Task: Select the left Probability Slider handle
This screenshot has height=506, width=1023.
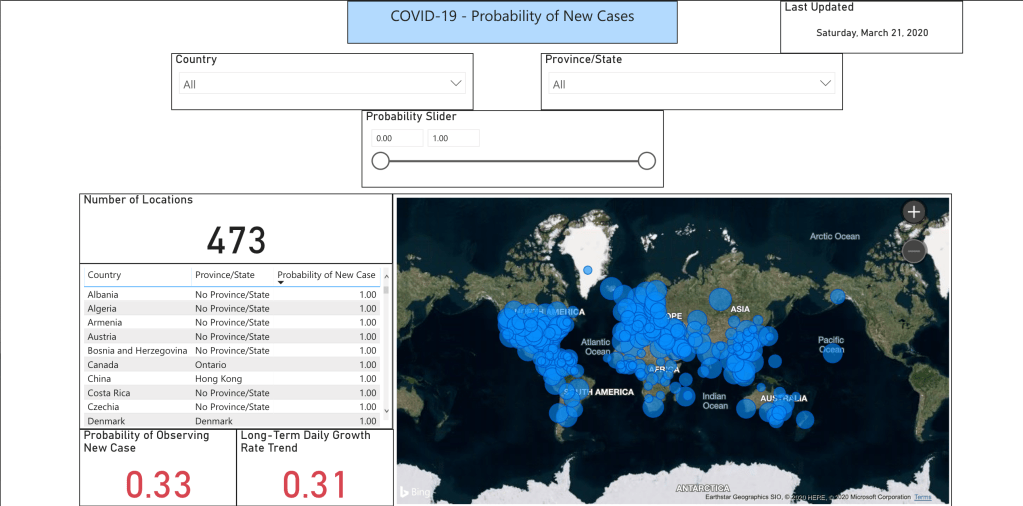Action: (x=380, y=161)
